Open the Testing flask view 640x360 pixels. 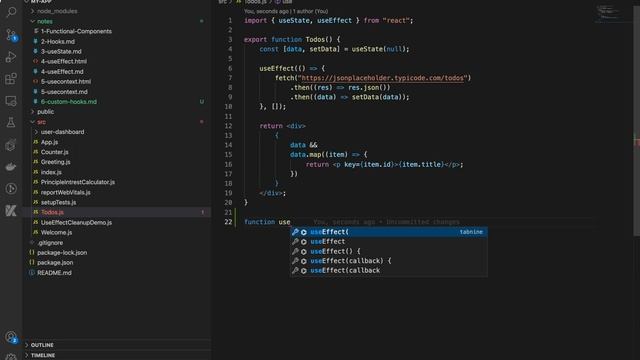11,122
